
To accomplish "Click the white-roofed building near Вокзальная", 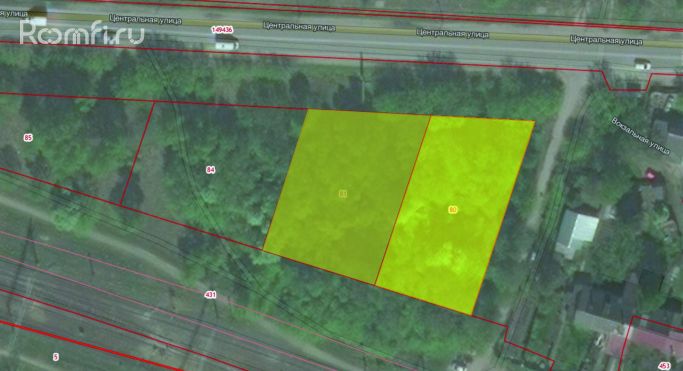I will tap(577, 232).
